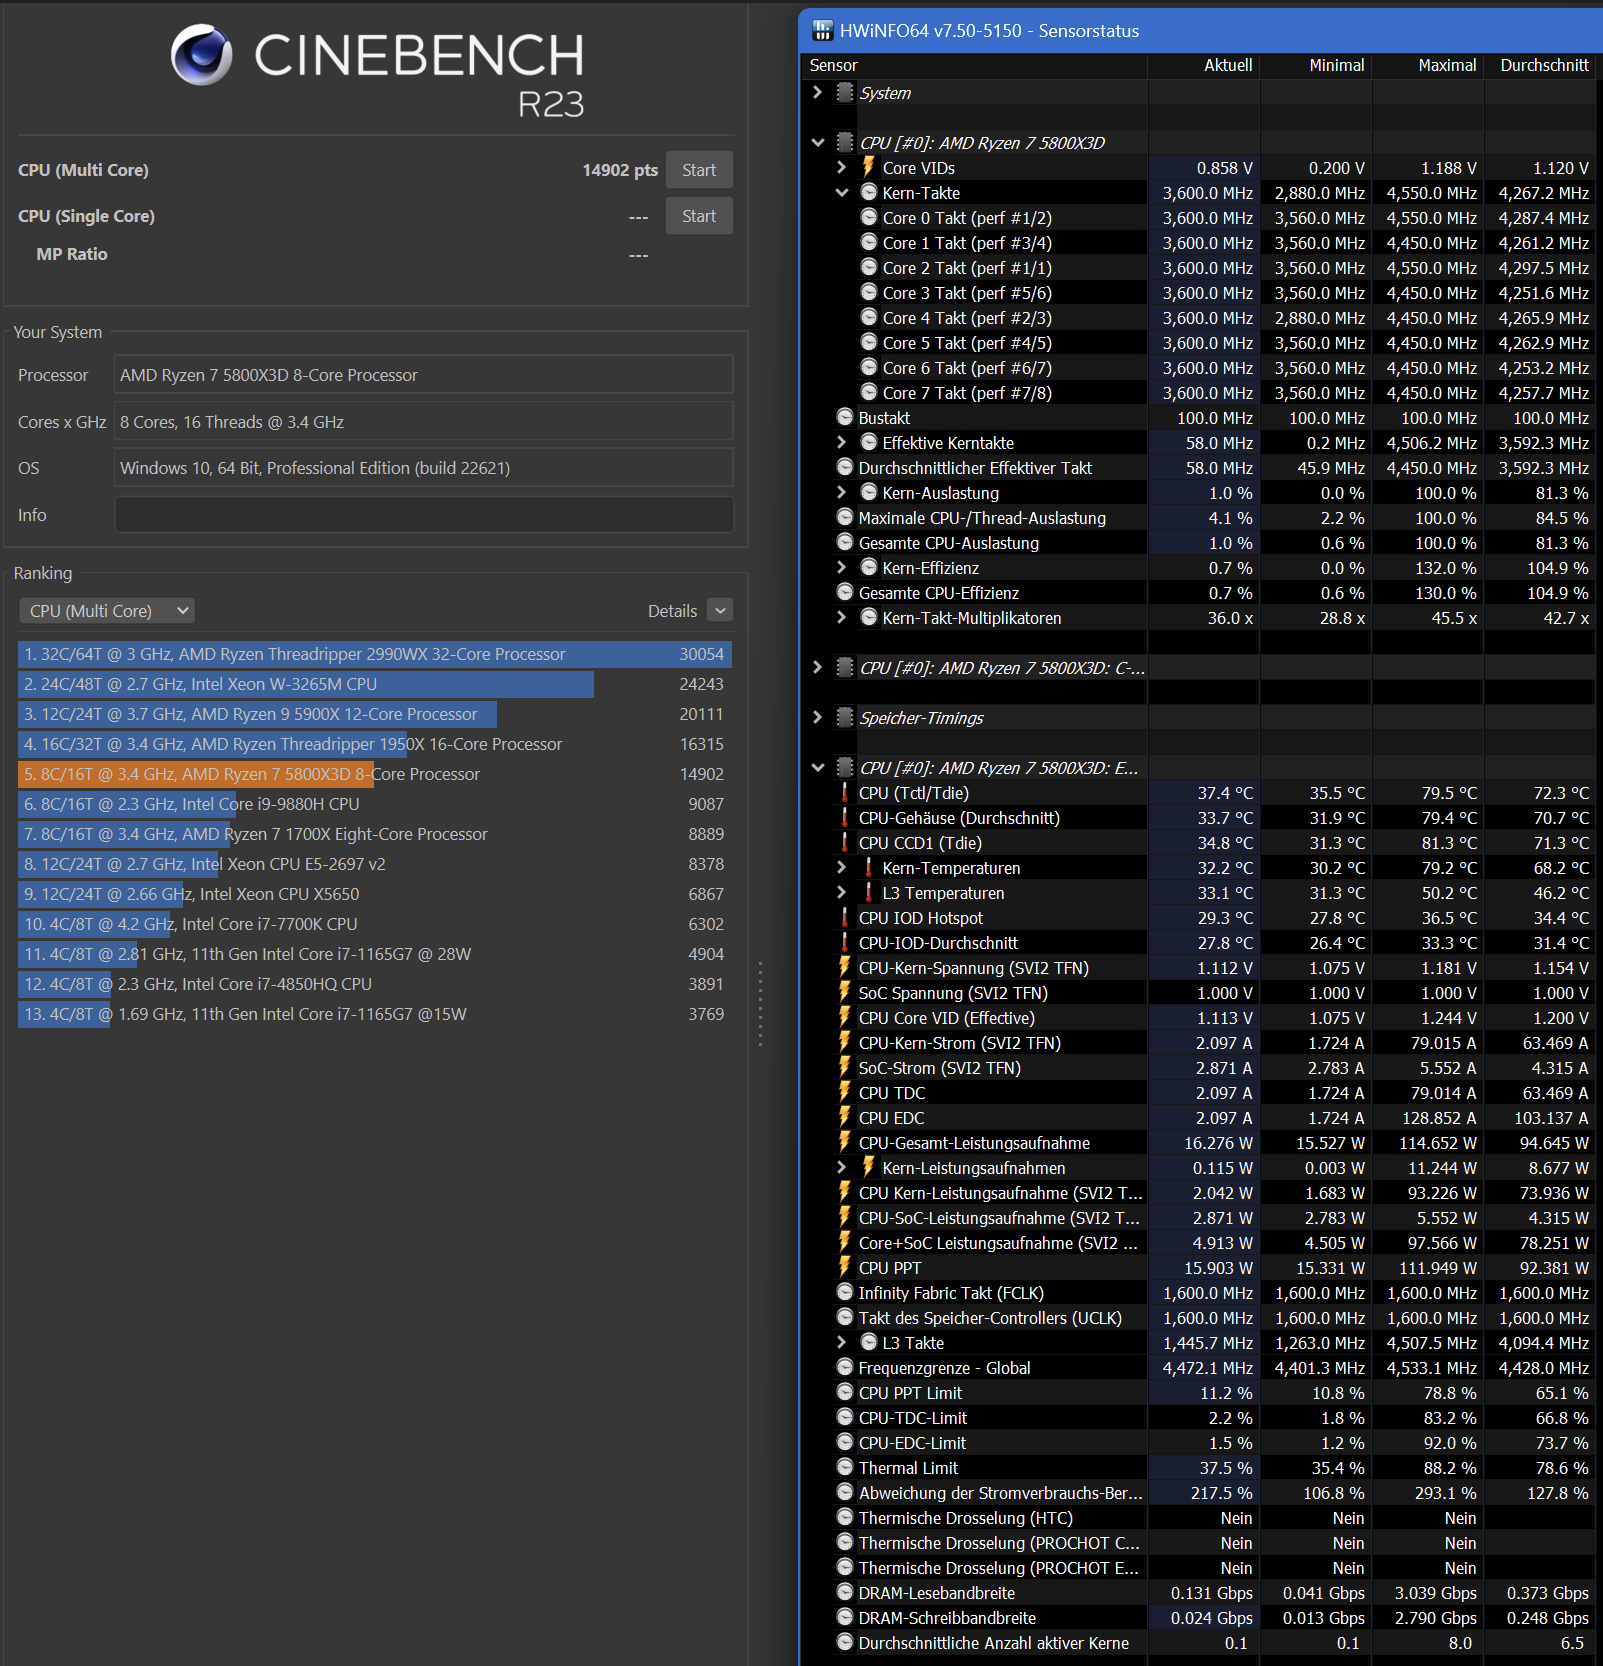Screen dimensions: 1603x1666
Task: Select the highlighted Ryzen 7 5800X3D ranking row
Action: [375, 774]
